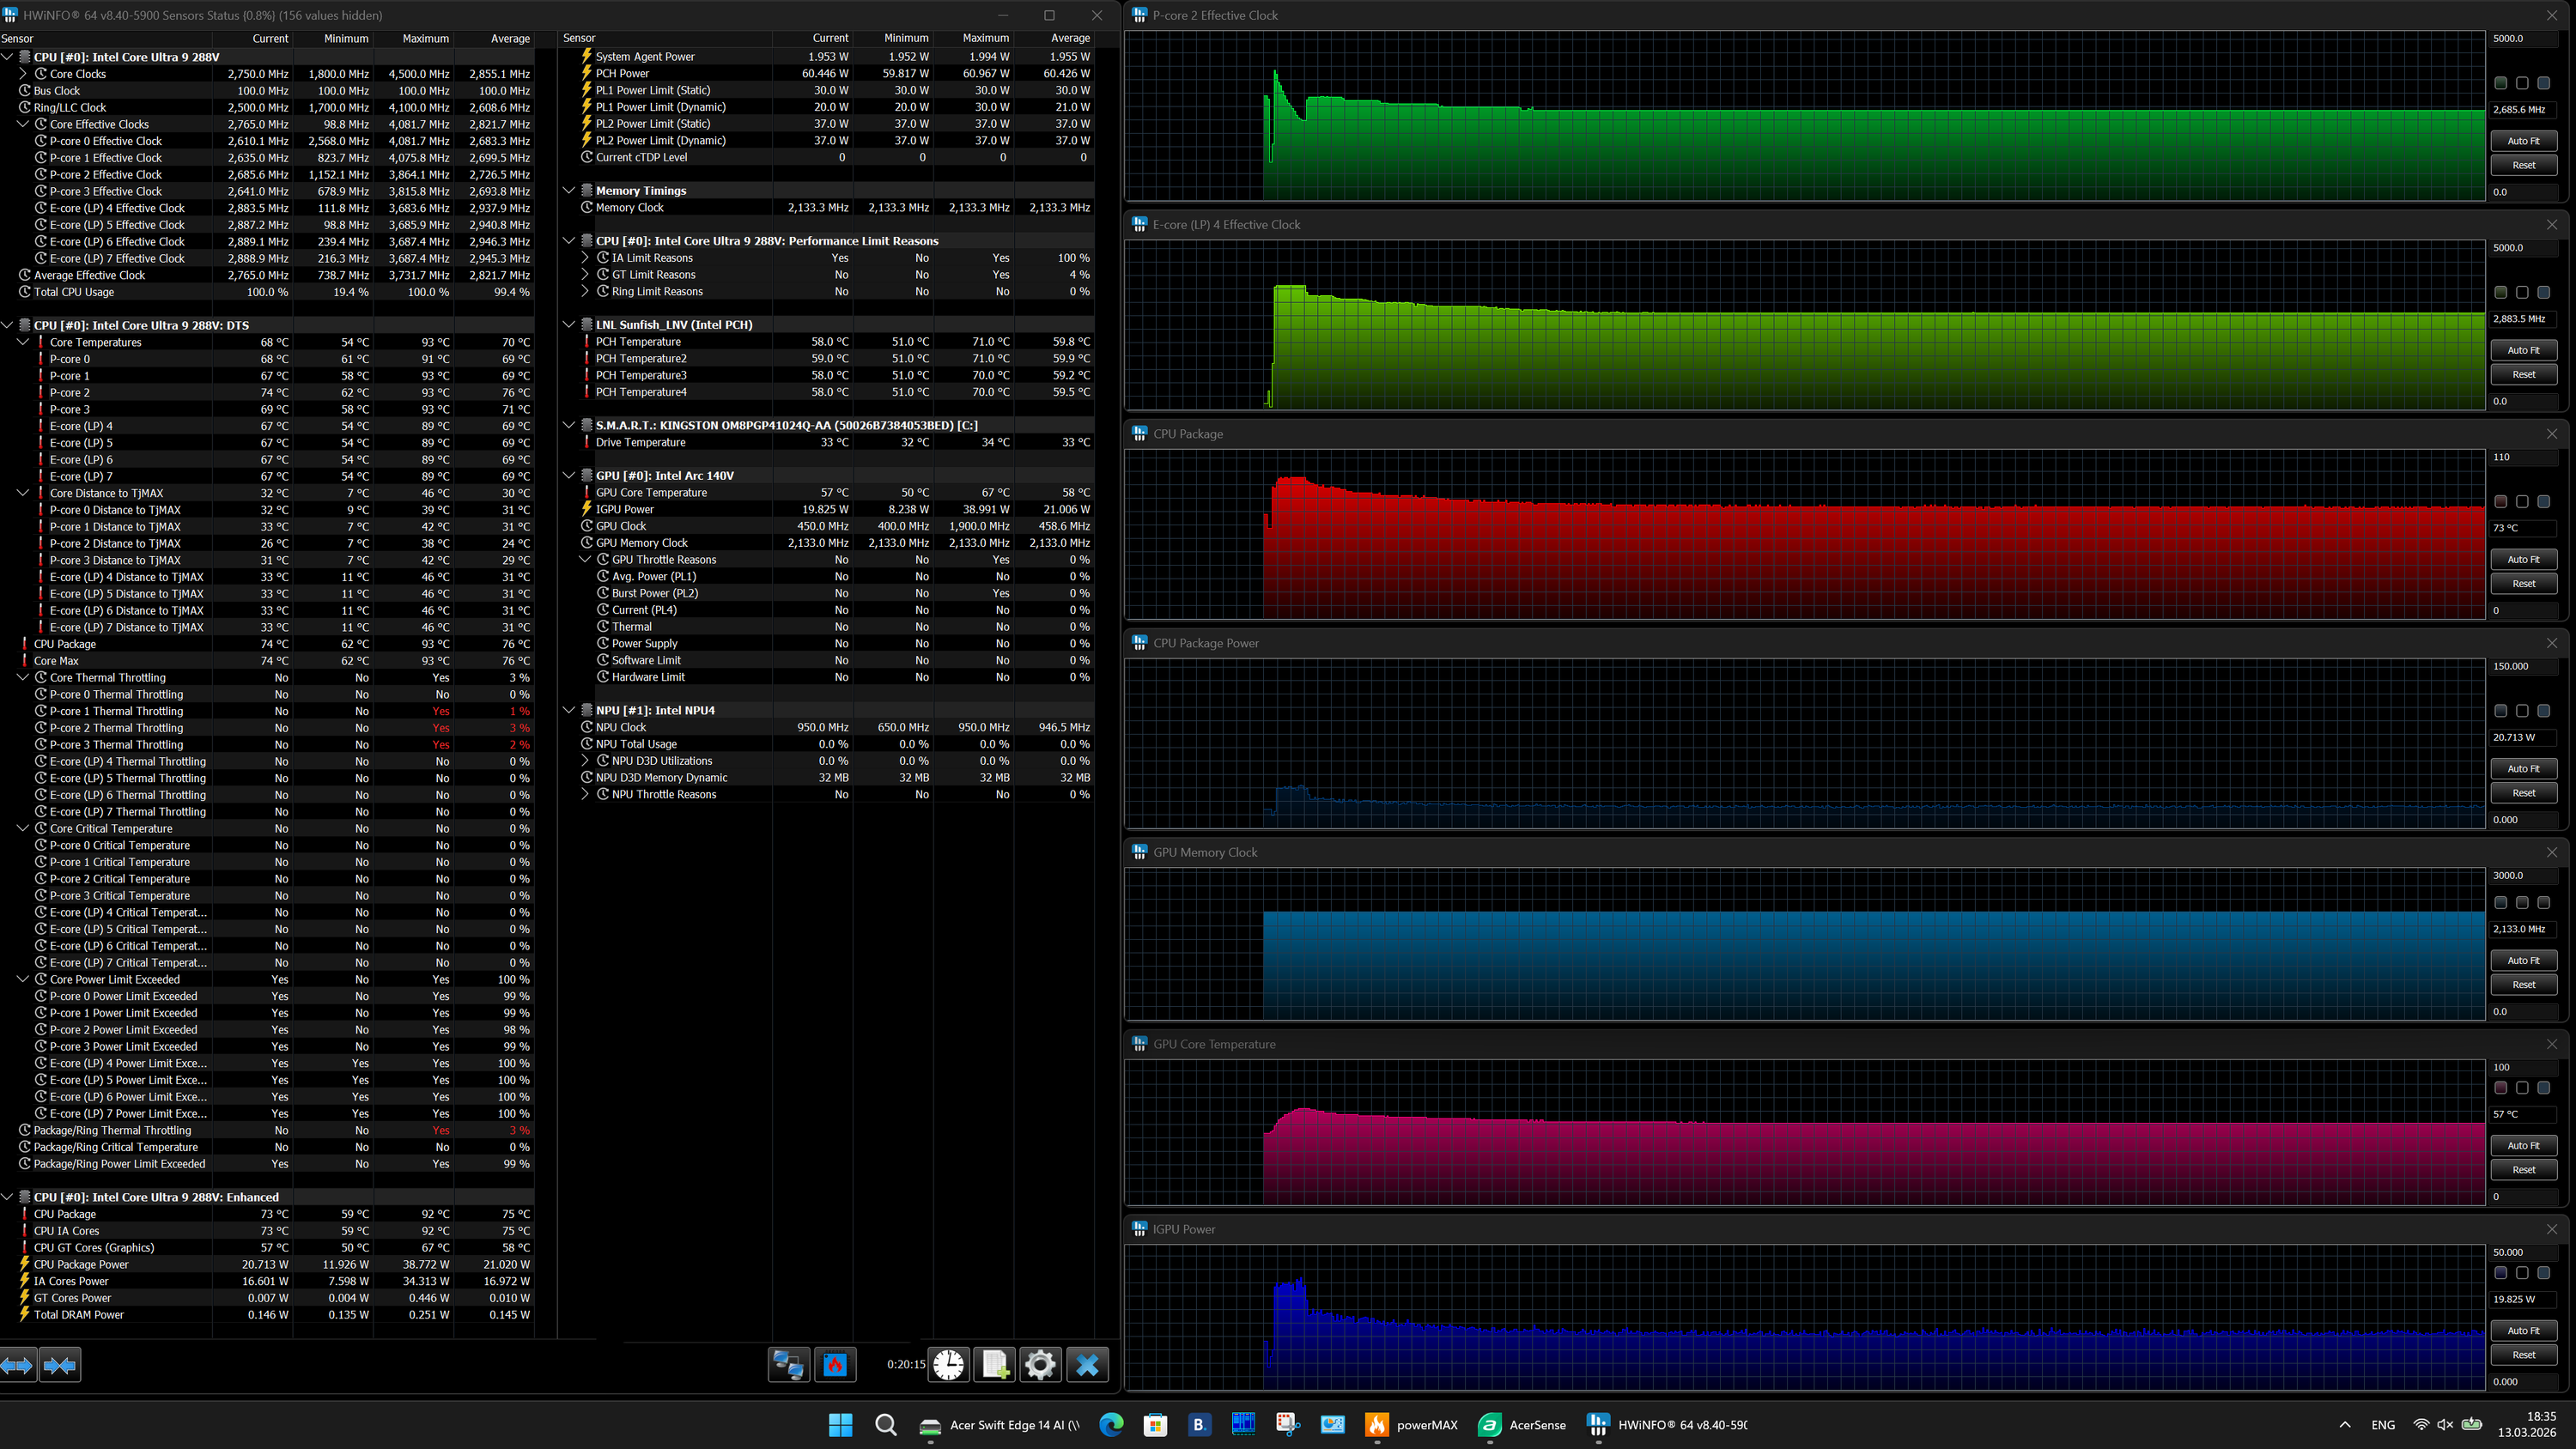This screenshot has height=1449, width=2576.
Task: Collapse the Core Effective Clocks group
Action: coord(23,124)
